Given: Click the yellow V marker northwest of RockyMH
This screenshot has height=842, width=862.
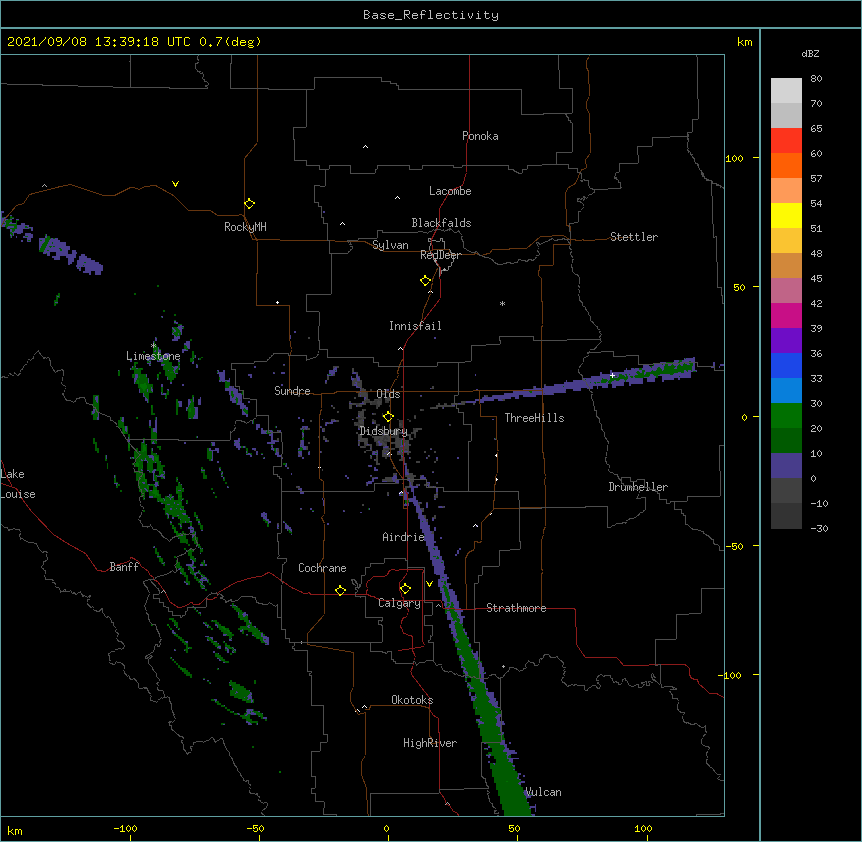Looking at the screenshot, I should tap(175, 184).
